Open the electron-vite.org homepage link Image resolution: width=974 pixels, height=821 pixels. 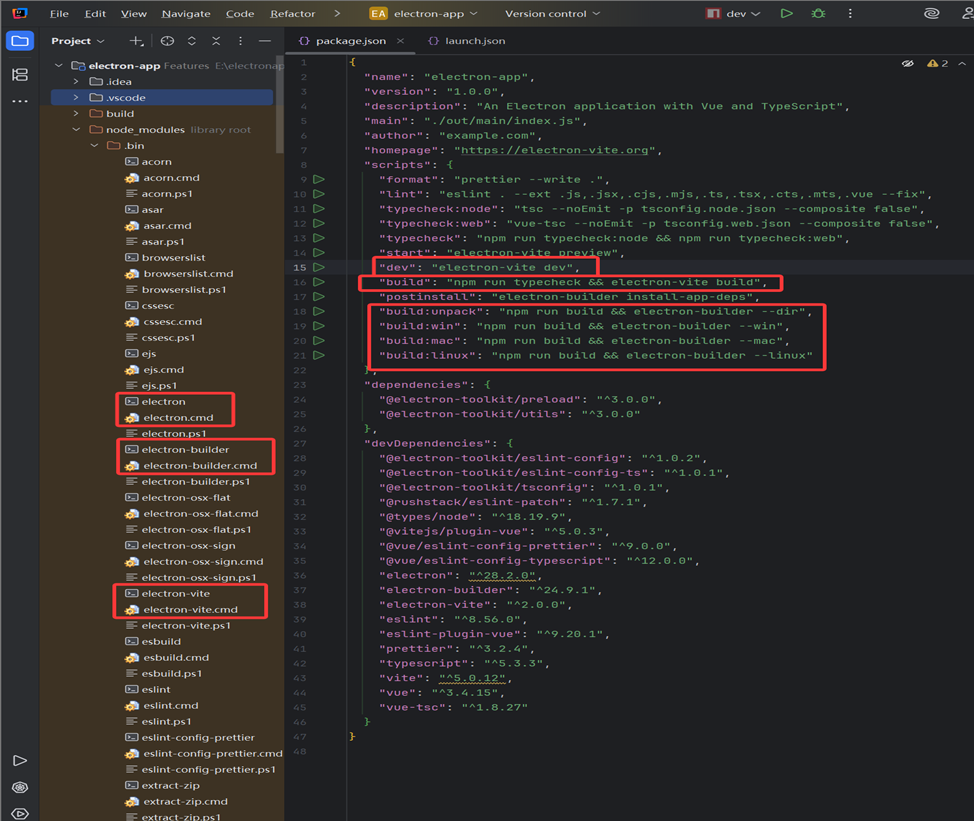point(554,150)
